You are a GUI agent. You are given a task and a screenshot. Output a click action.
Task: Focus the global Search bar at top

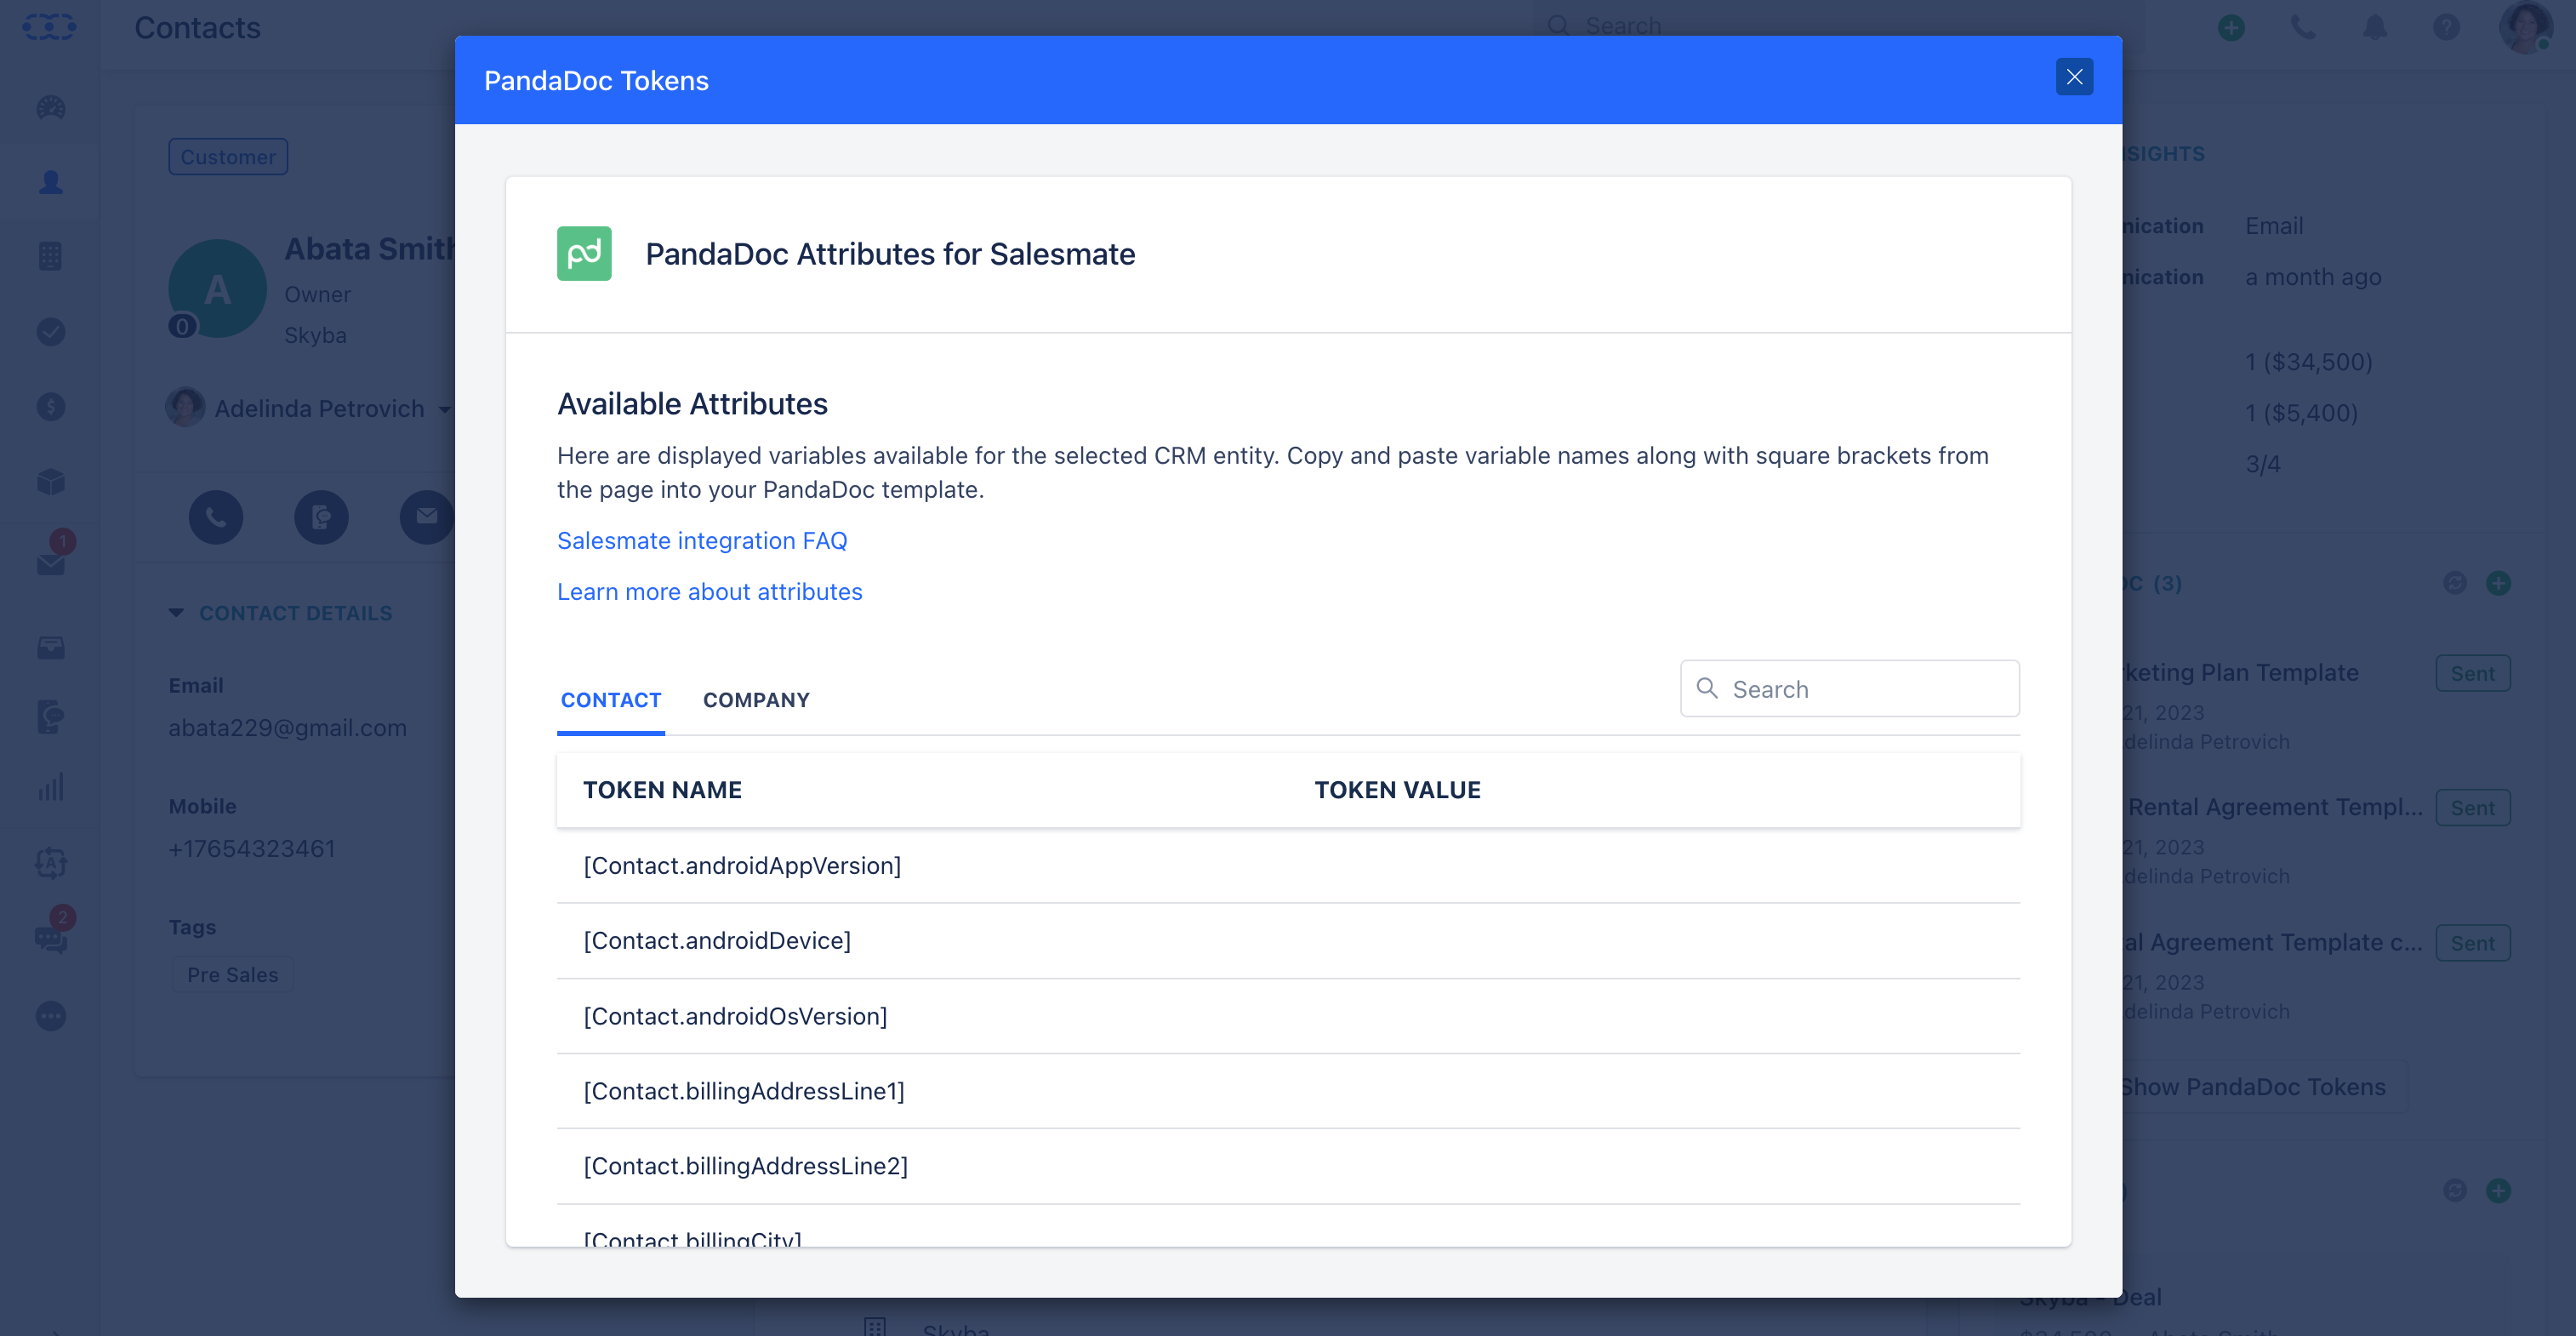(x=1840, y=26)
